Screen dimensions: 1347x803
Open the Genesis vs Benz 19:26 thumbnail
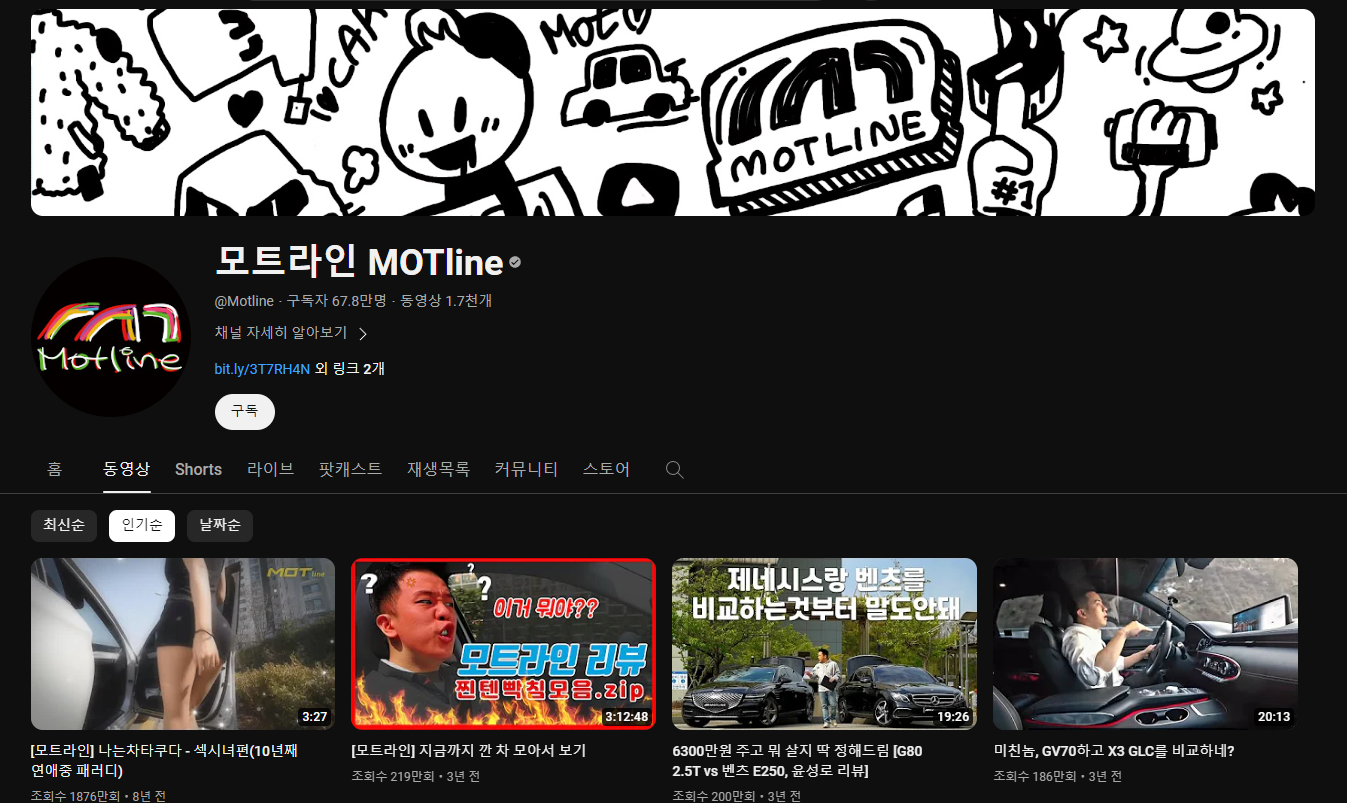pos(824,644)
